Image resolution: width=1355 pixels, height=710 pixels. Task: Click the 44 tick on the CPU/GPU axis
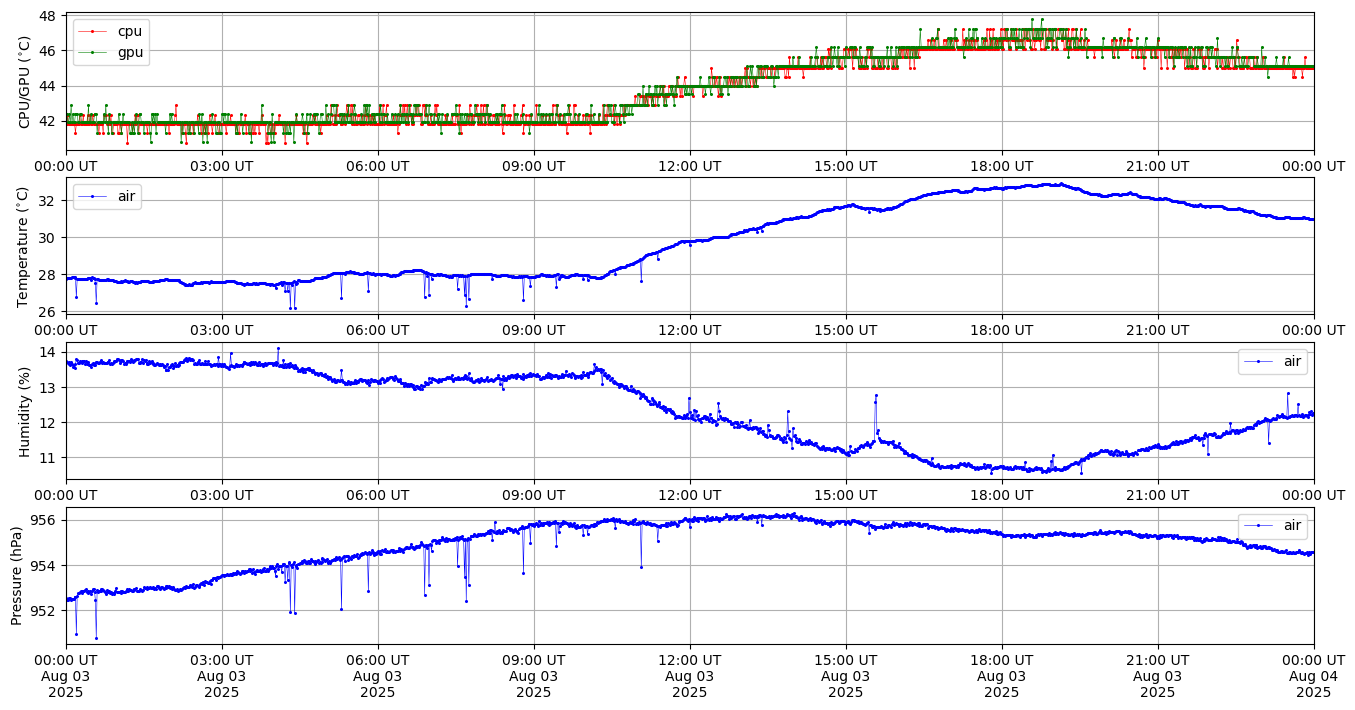coord(48,86)
